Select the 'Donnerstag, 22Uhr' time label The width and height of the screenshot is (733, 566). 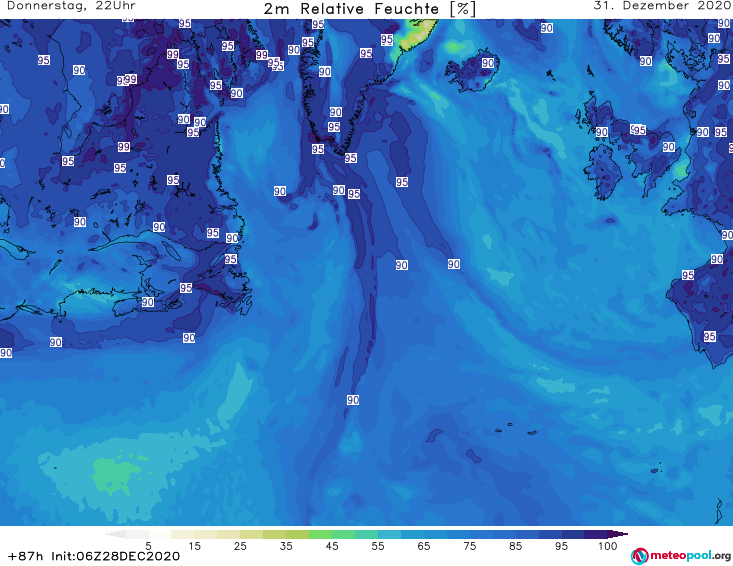point(71,6)
